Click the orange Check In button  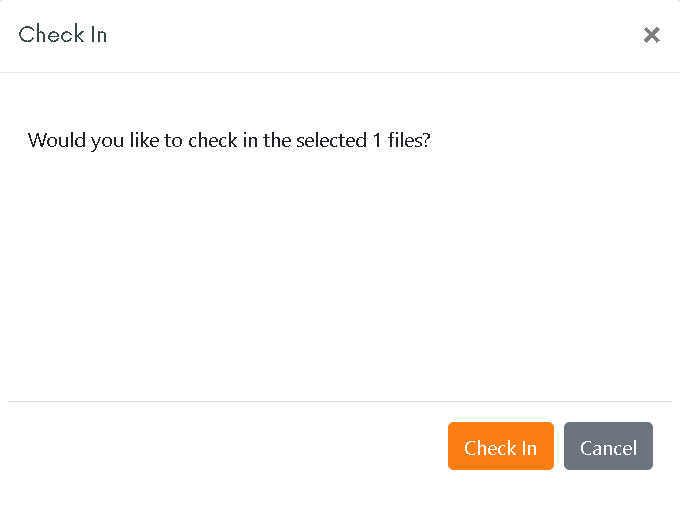[x=500, y=446]
